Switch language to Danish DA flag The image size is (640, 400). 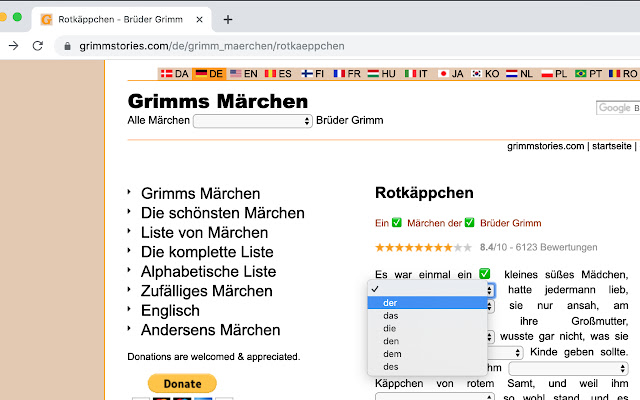[x=174, y=74]
